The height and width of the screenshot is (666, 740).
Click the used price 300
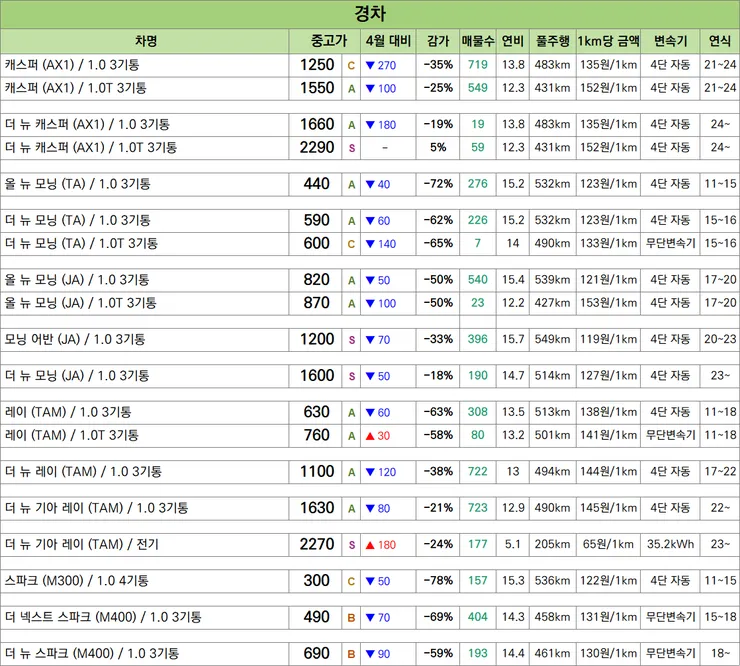tap(316, 581)
